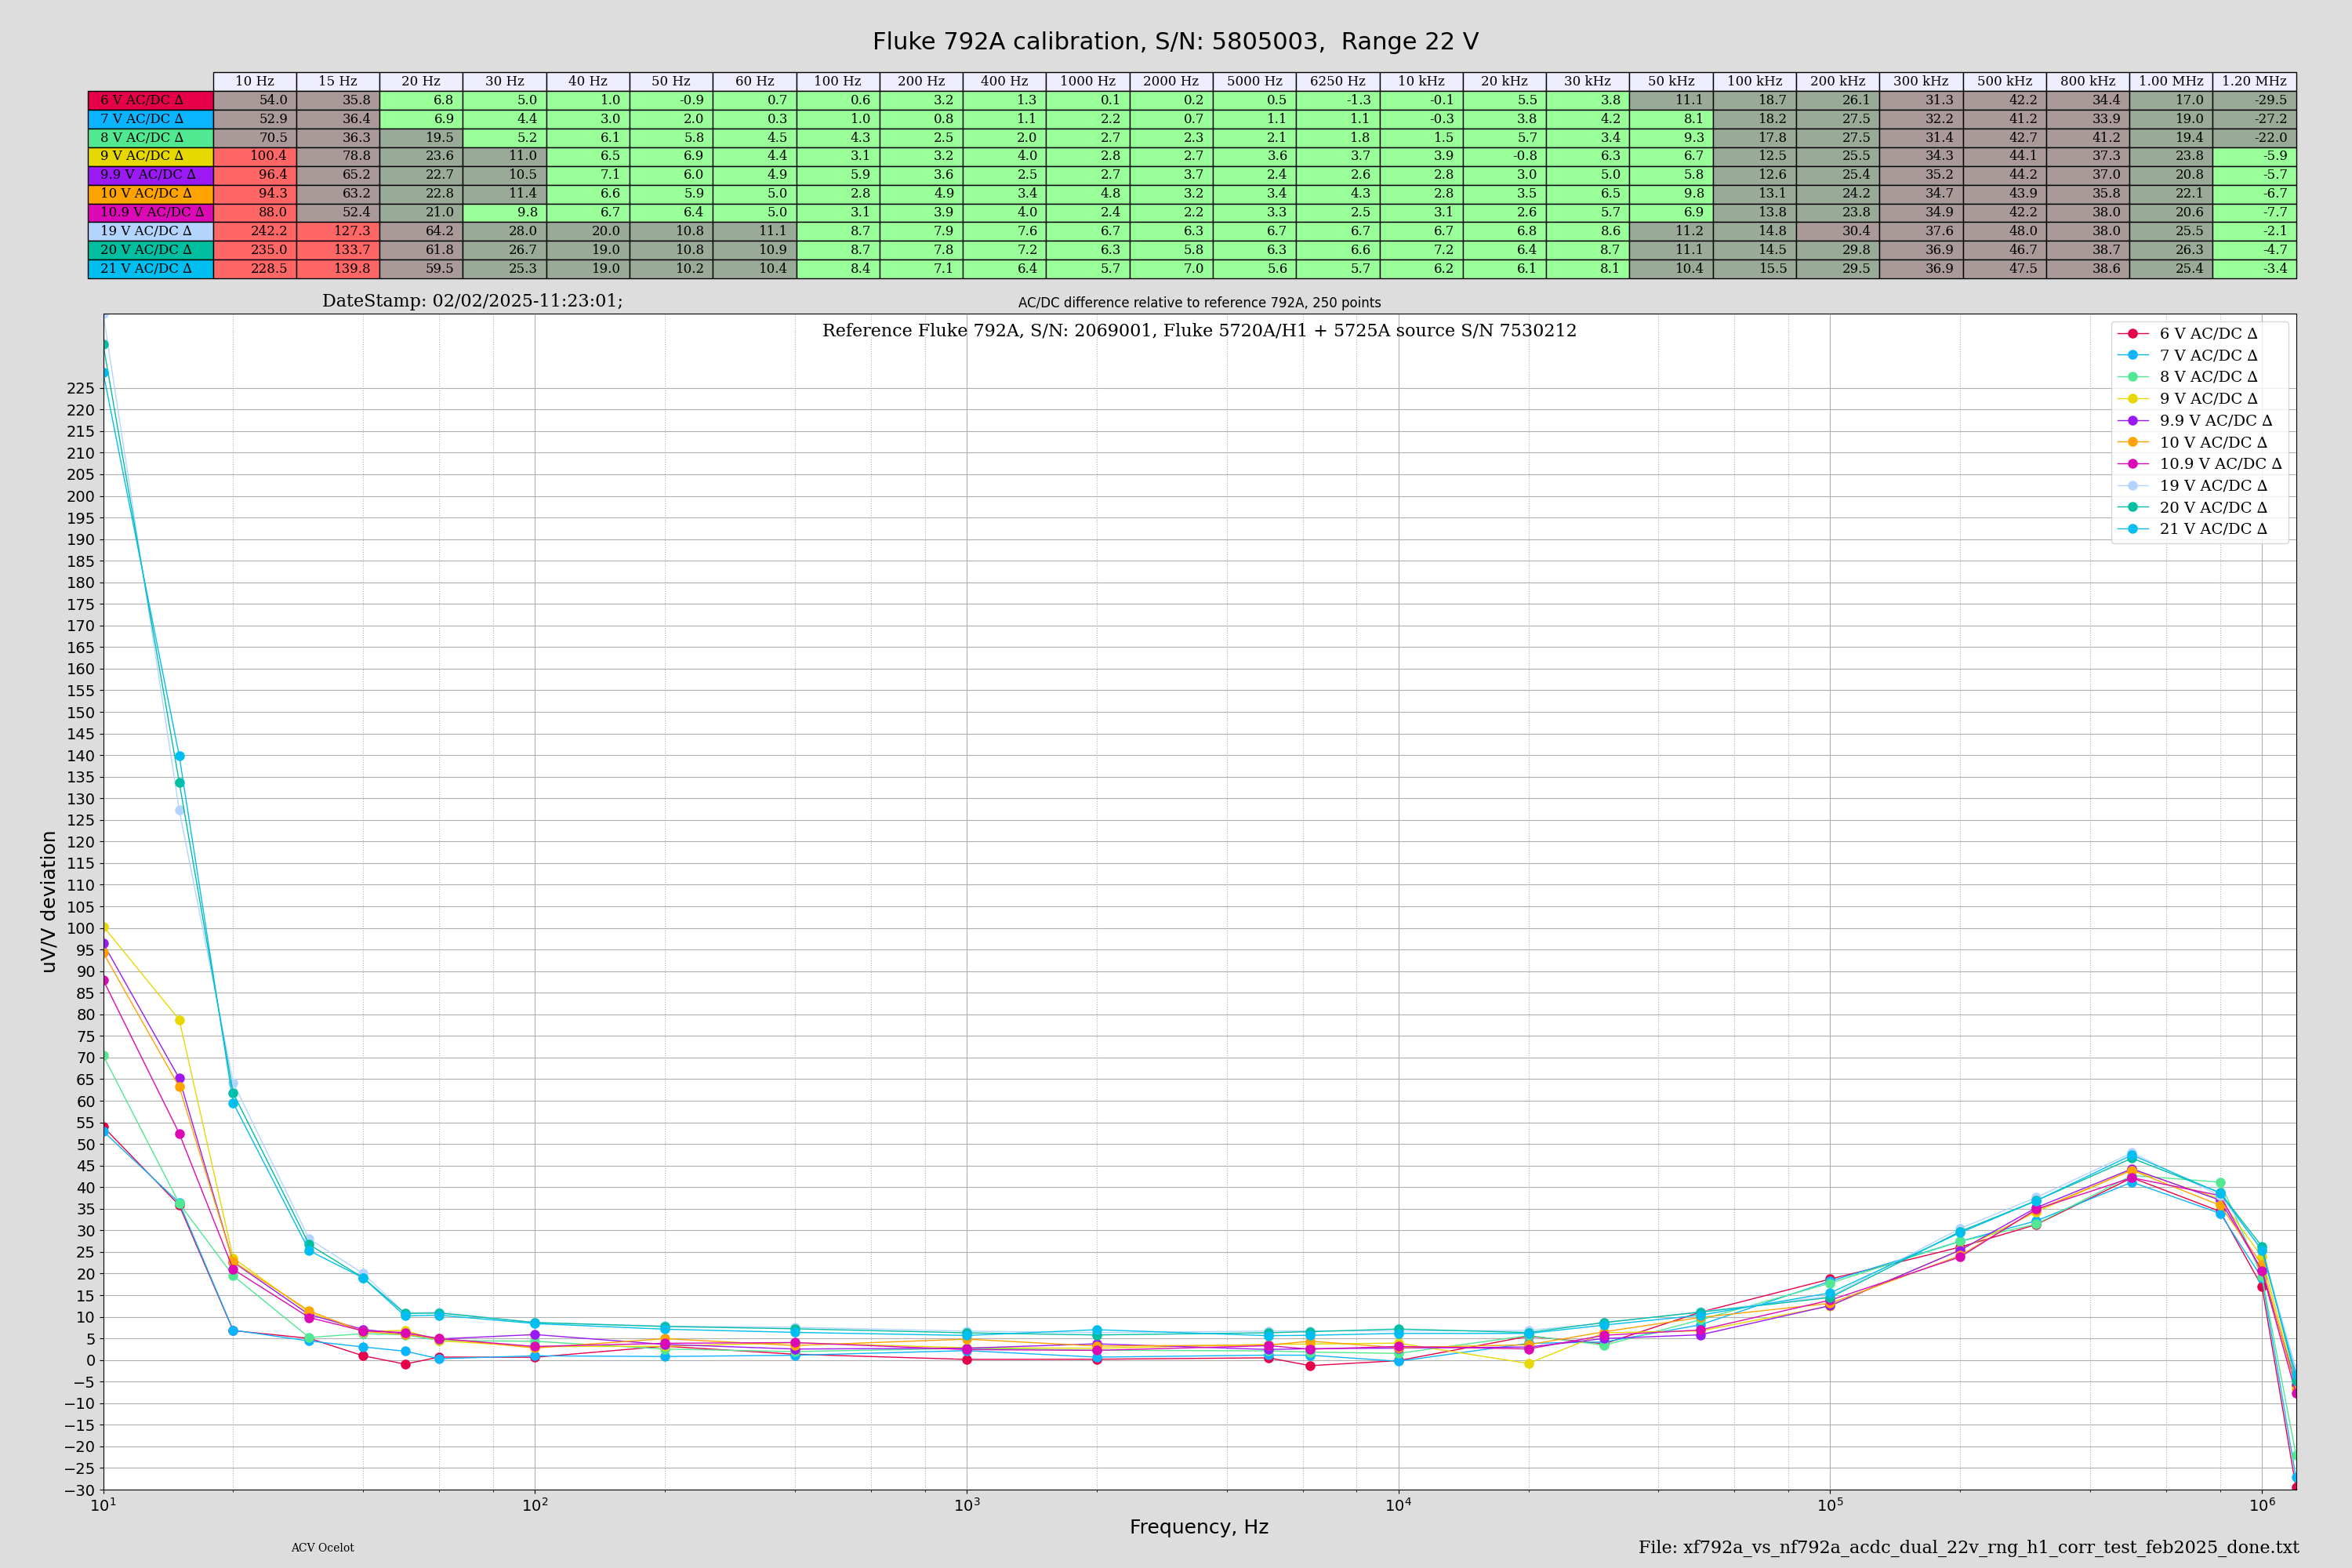This screenshot has width=2352, height=1568.
Task: Click the '127.3' cell under 15 Hz
Action: coord(338,231)
